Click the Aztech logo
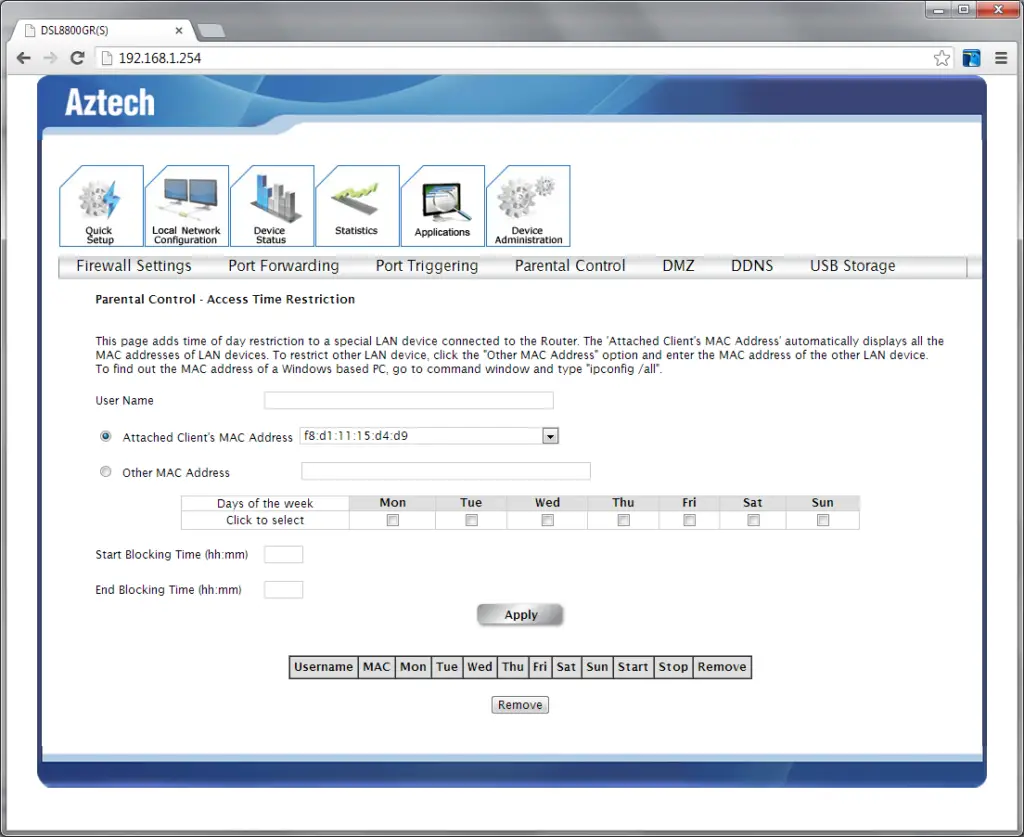 110,103
